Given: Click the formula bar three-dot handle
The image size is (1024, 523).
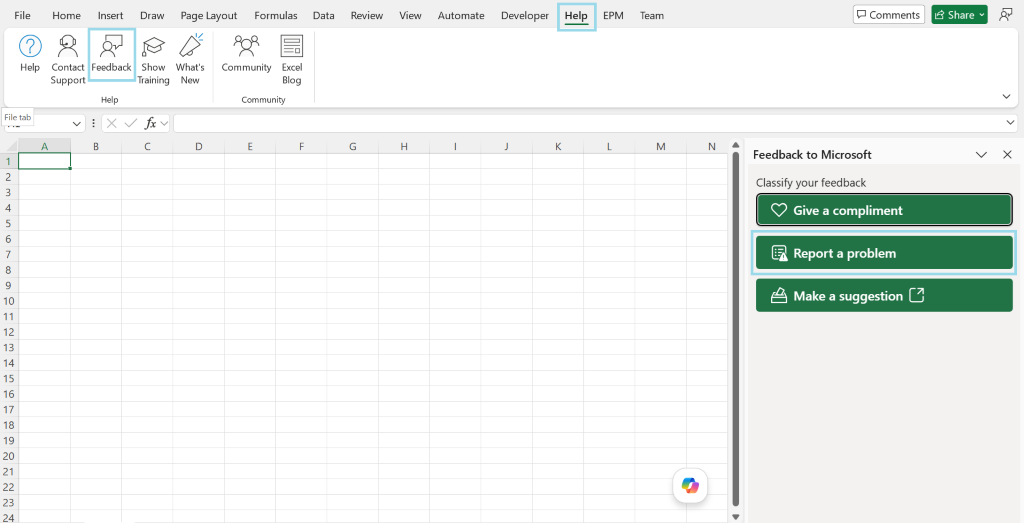Looking at the screenshot, I should point(94,123).
